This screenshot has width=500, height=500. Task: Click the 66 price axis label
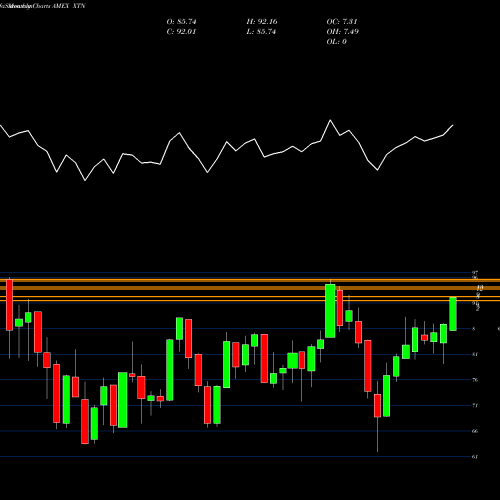point(475,431)
